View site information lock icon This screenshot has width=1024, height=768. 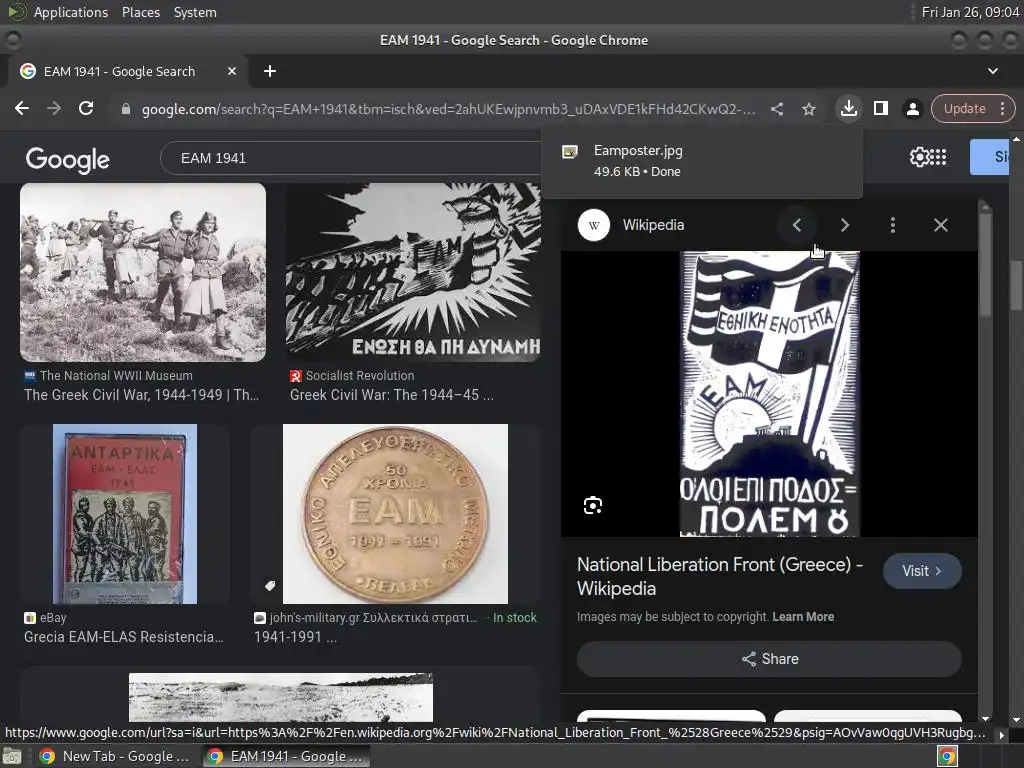click(x=126, y=109)
